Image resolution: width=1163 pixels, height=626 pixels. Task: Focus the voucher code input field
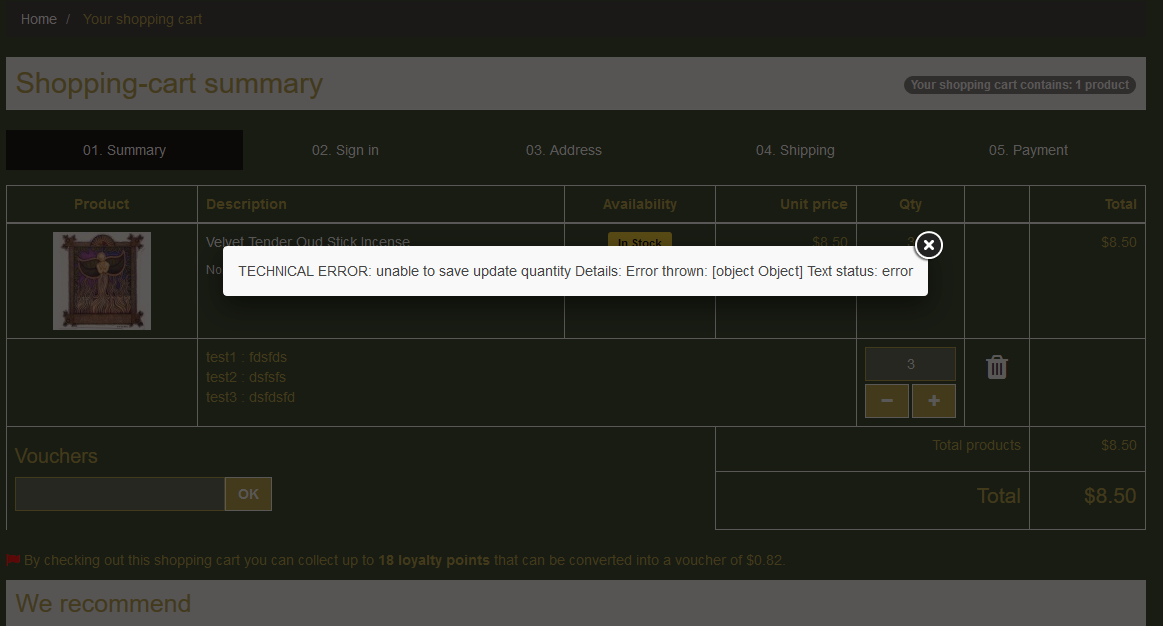tap(120, 494)
